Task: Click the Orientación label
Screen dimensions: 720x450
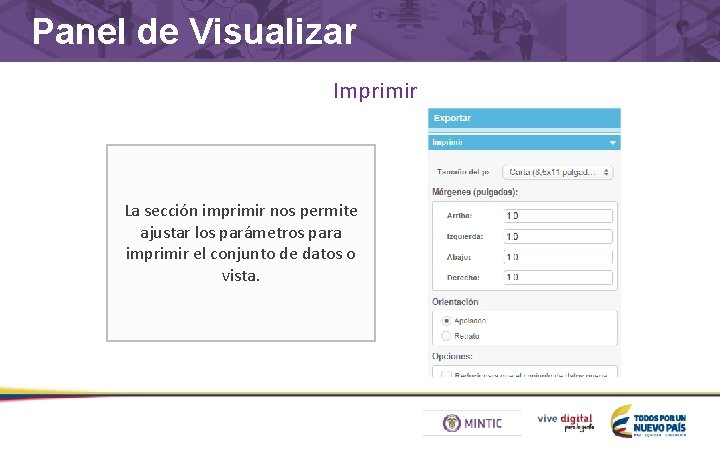Action: (x=455, y=302)
